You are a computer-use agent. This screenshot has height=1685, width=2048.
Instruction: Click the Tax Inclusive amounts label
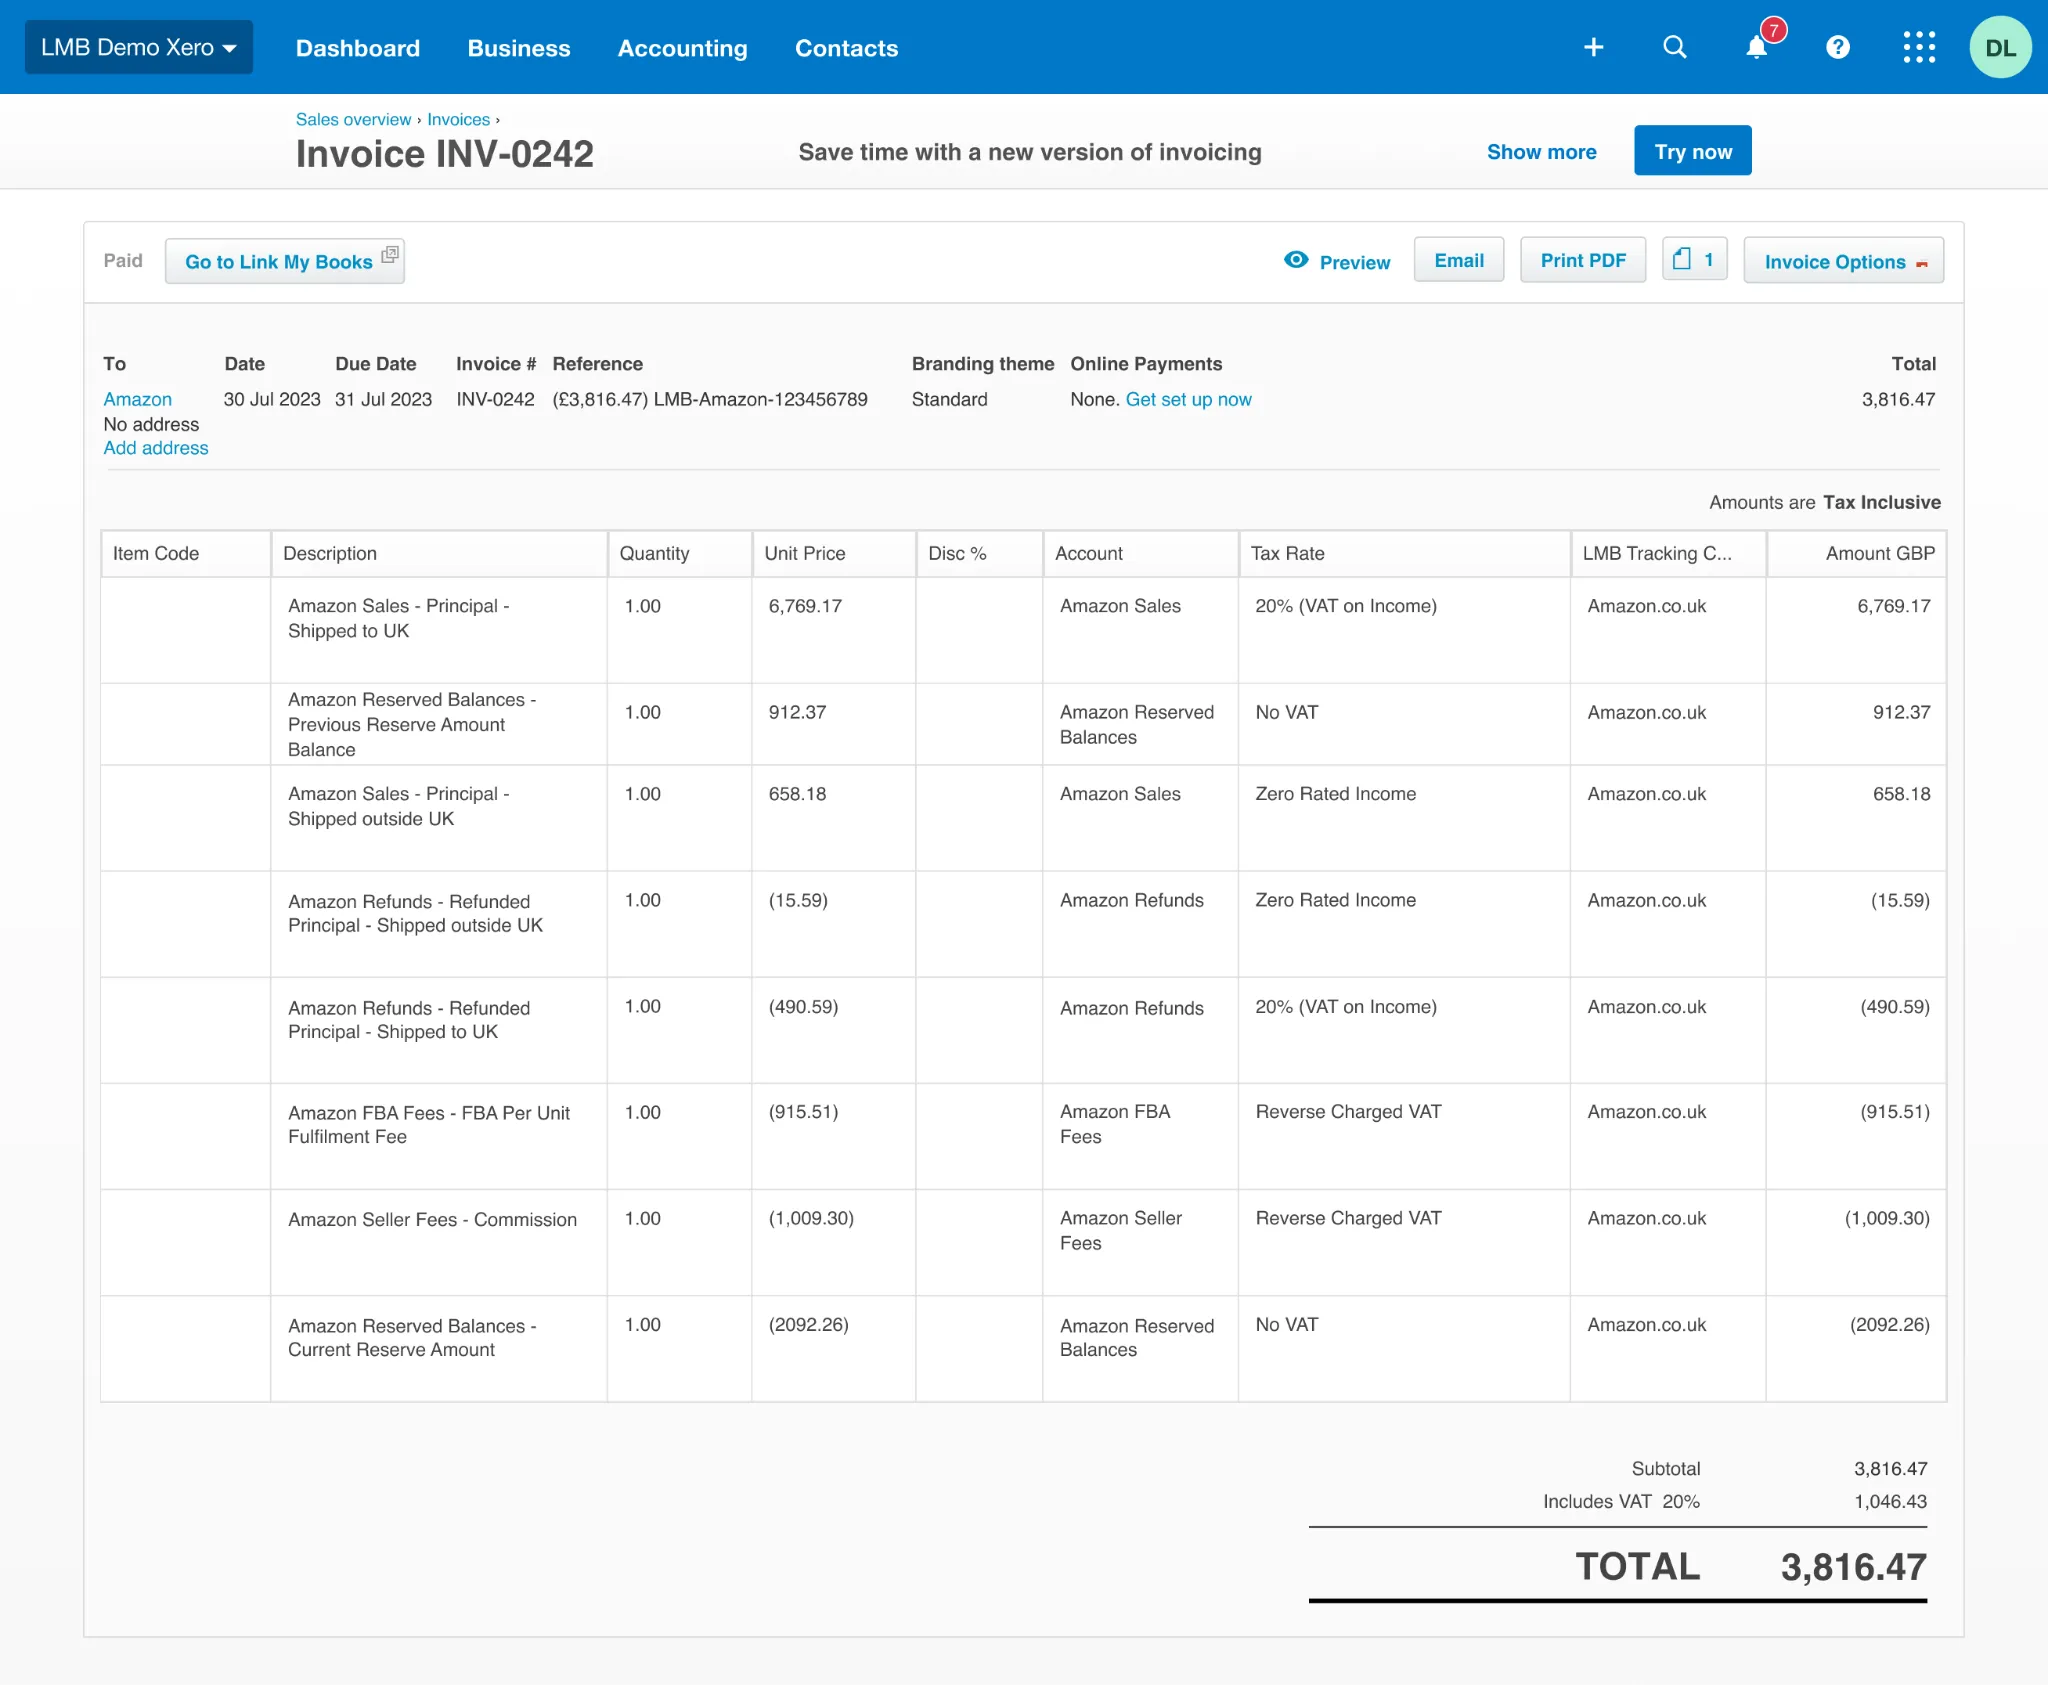(1881, 502)
